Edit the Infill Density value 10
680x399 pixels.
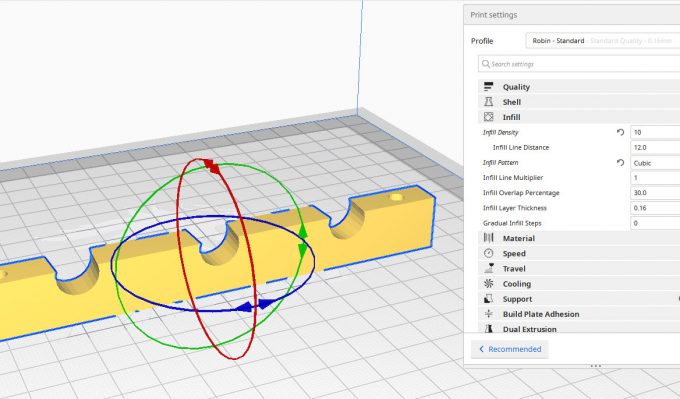tap(655, 132)
